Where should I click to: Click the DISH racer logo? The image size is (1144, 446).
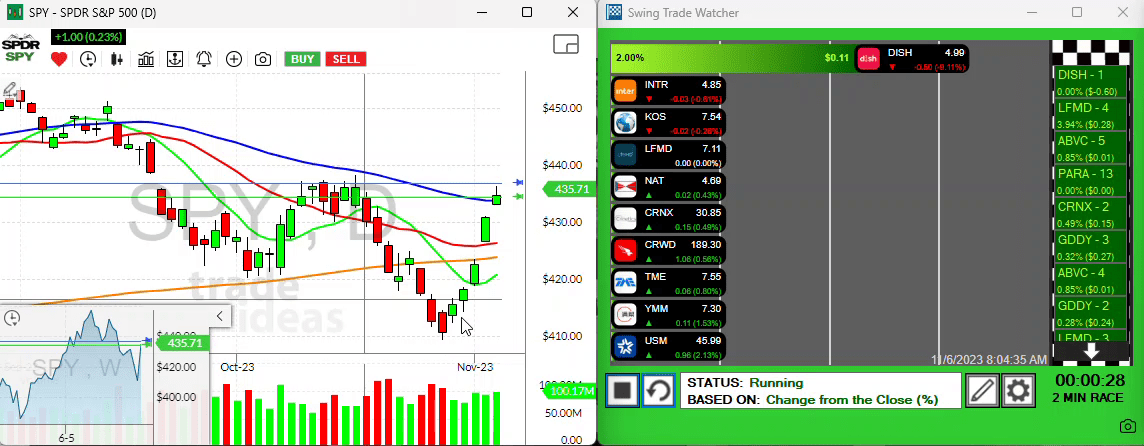click(867, 58)
